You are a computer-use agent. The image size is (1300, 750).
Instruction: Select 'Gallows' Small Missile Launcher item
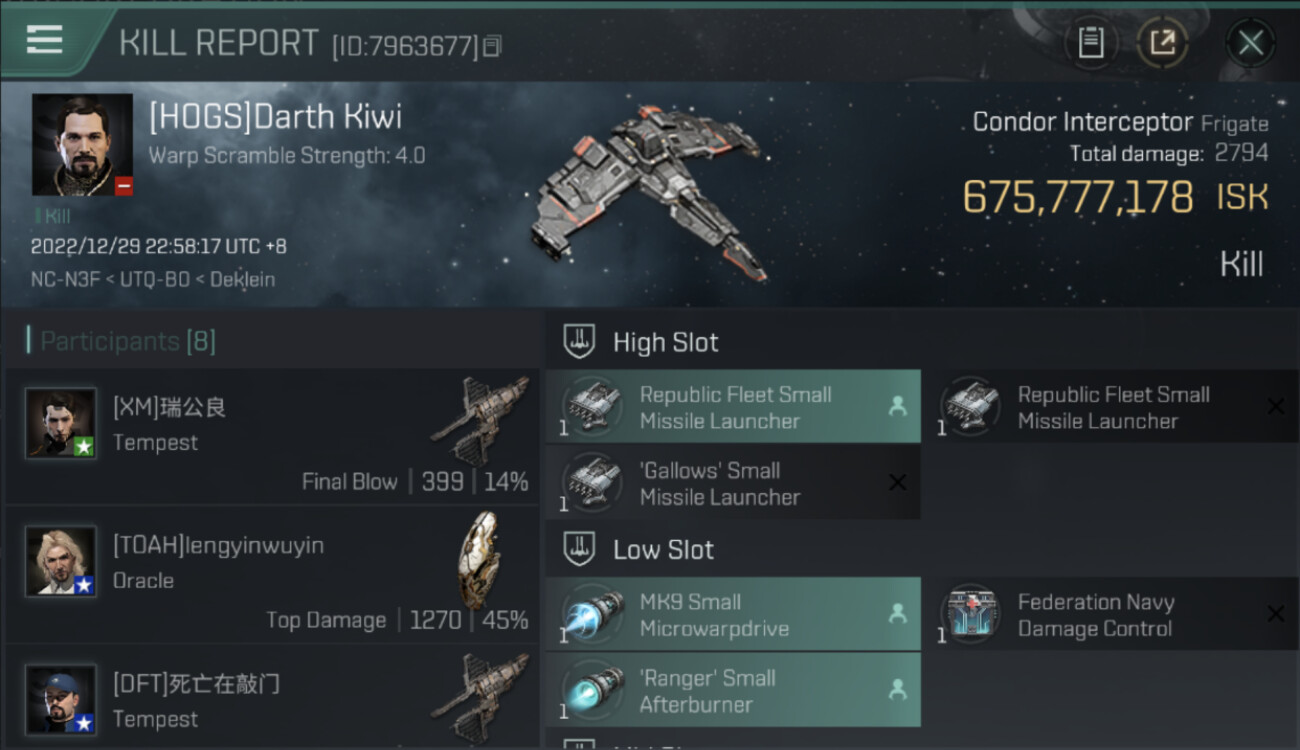coord(733,483)
